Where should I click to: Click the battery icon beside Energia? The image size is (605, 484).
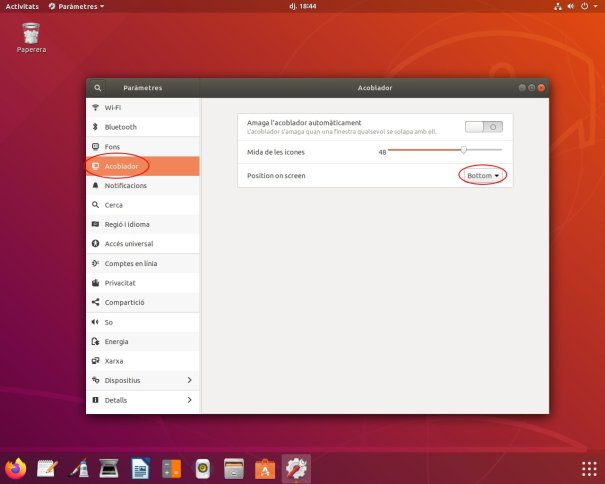[x=95, y=341]
